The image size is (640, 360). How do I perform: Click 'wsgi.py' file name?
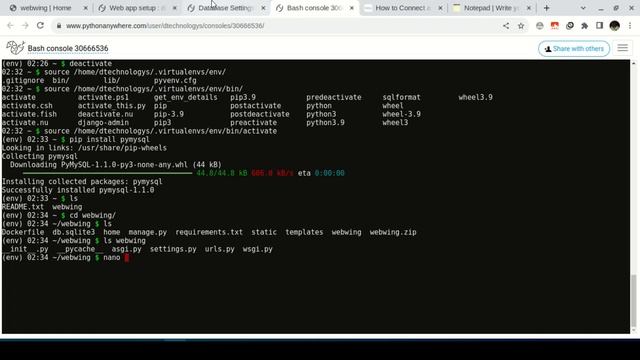pyautogui.click(x=258, y=249)
